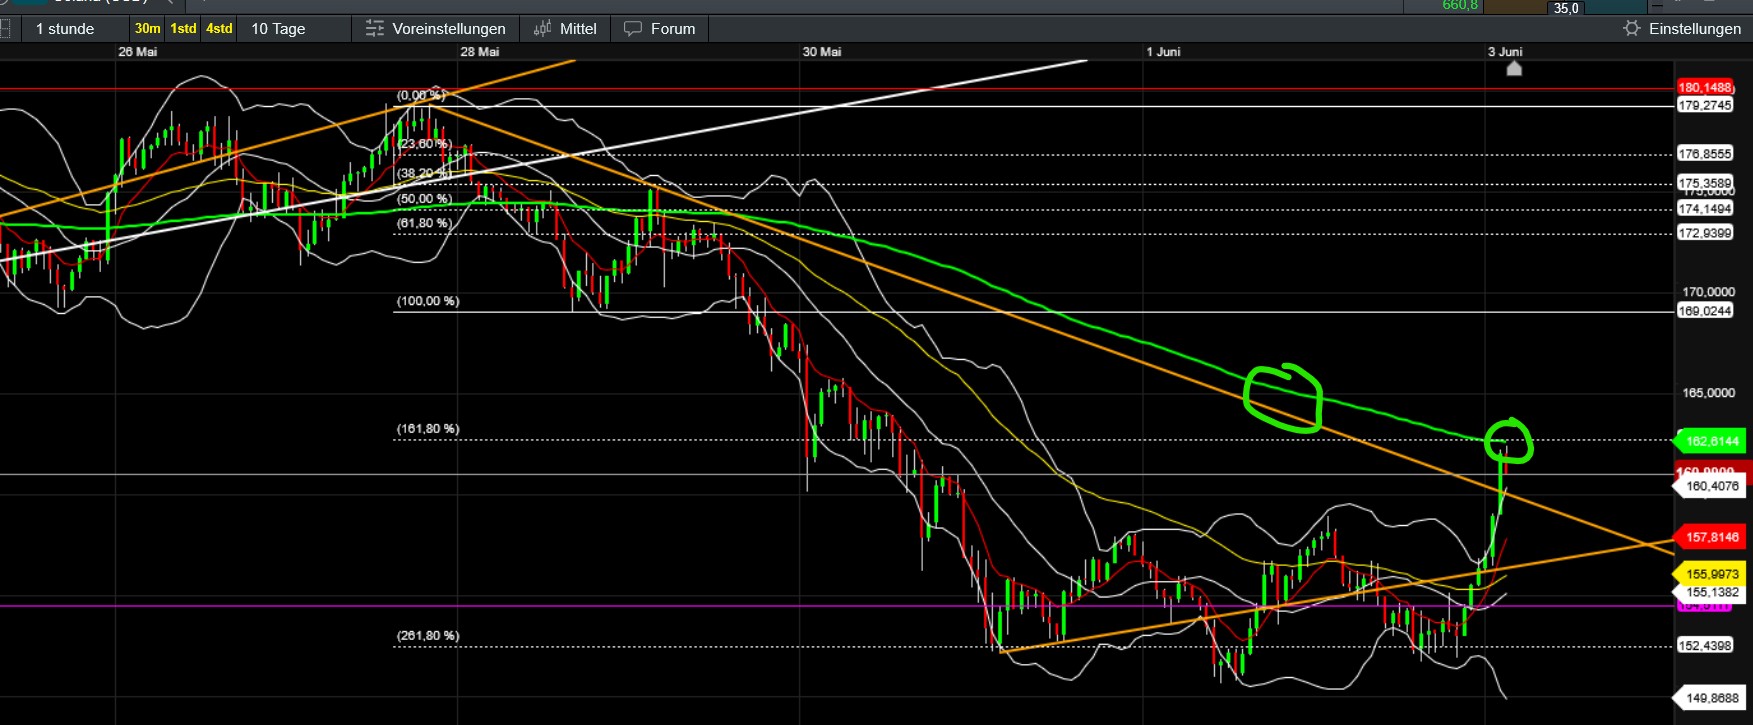Select the yellow 155,9973 price tag
The image size is (1753, 725).
[1711, 574]
